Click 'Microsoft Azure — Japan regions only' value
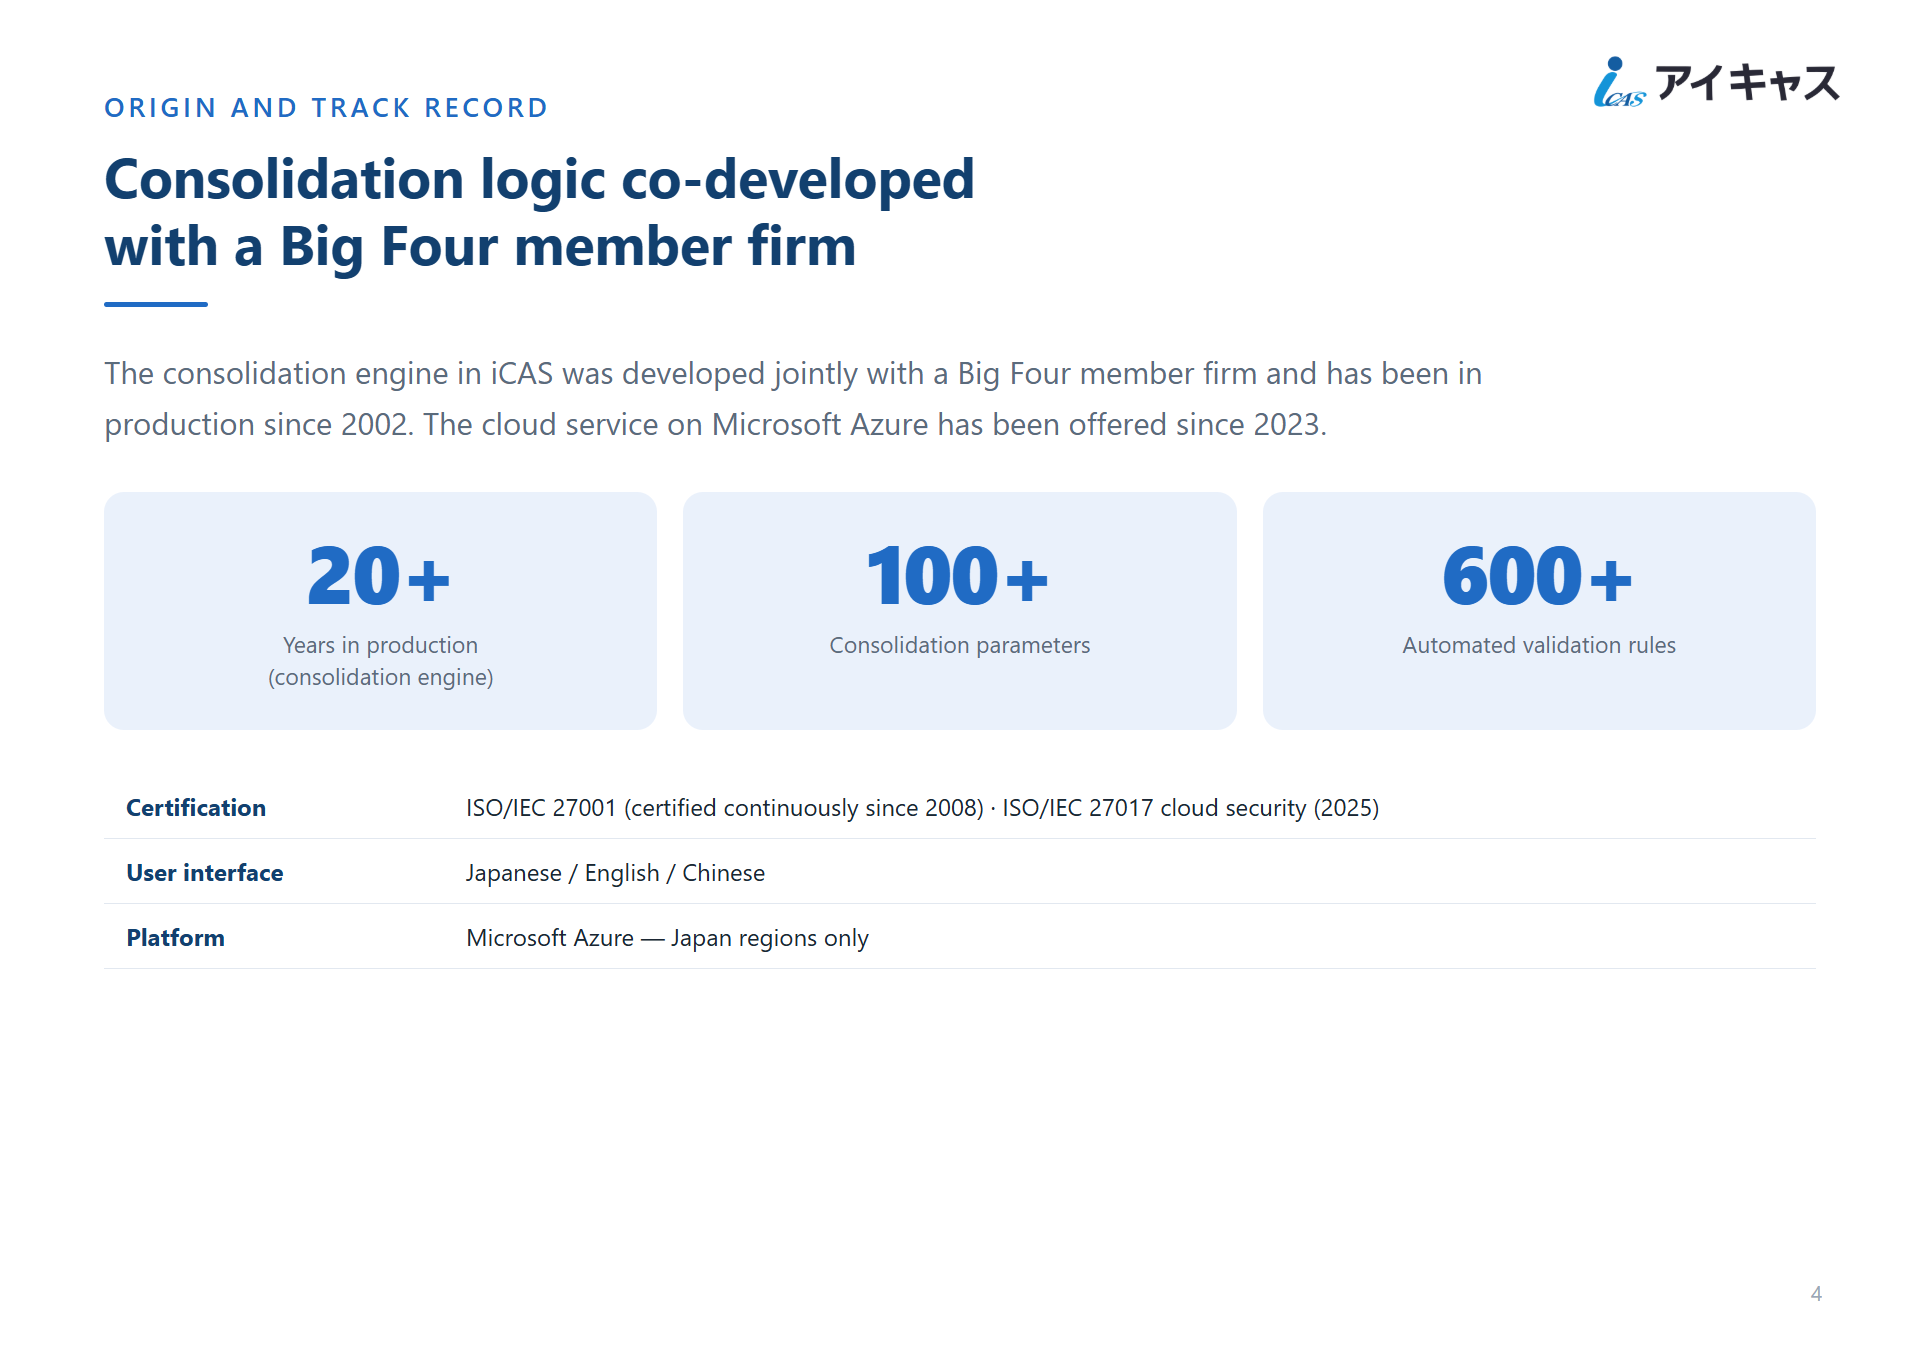1920x1358 pixels. [x=667, y=938]
